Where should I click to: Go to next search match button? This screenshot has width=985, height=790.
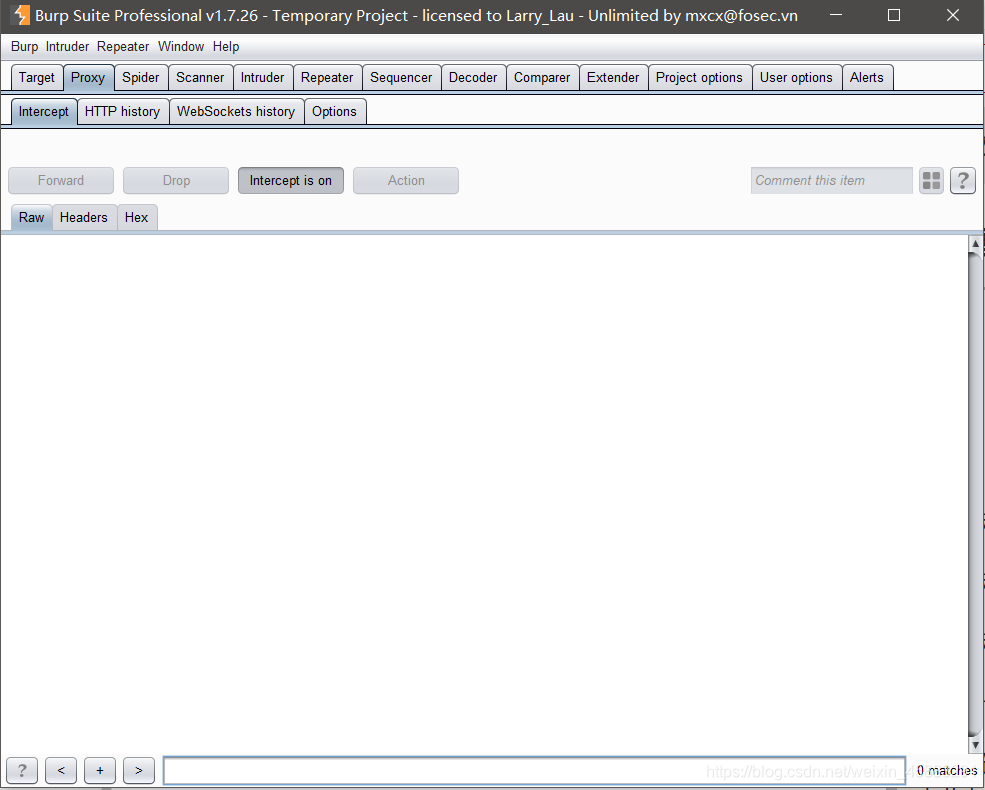pyautogui.click(x=139, y=770)
